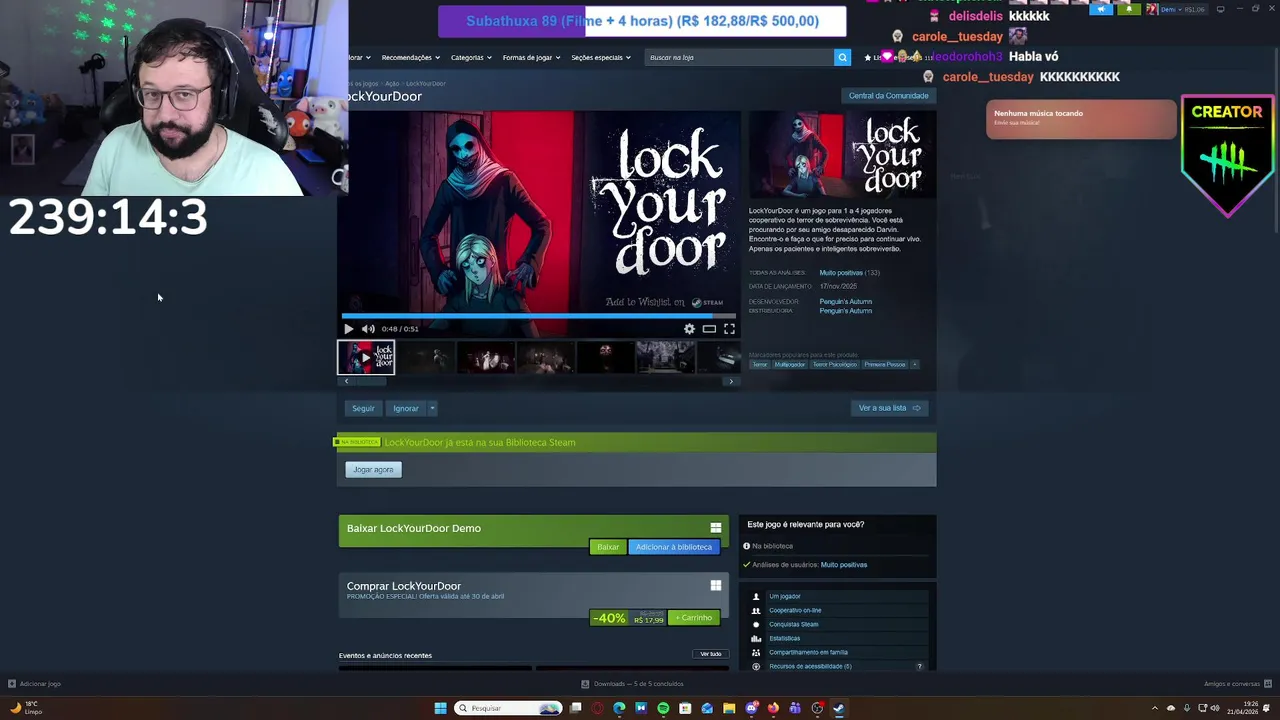
Task: Add LockYourDoor to cart via Carrinho
Action: pos(693,618)
